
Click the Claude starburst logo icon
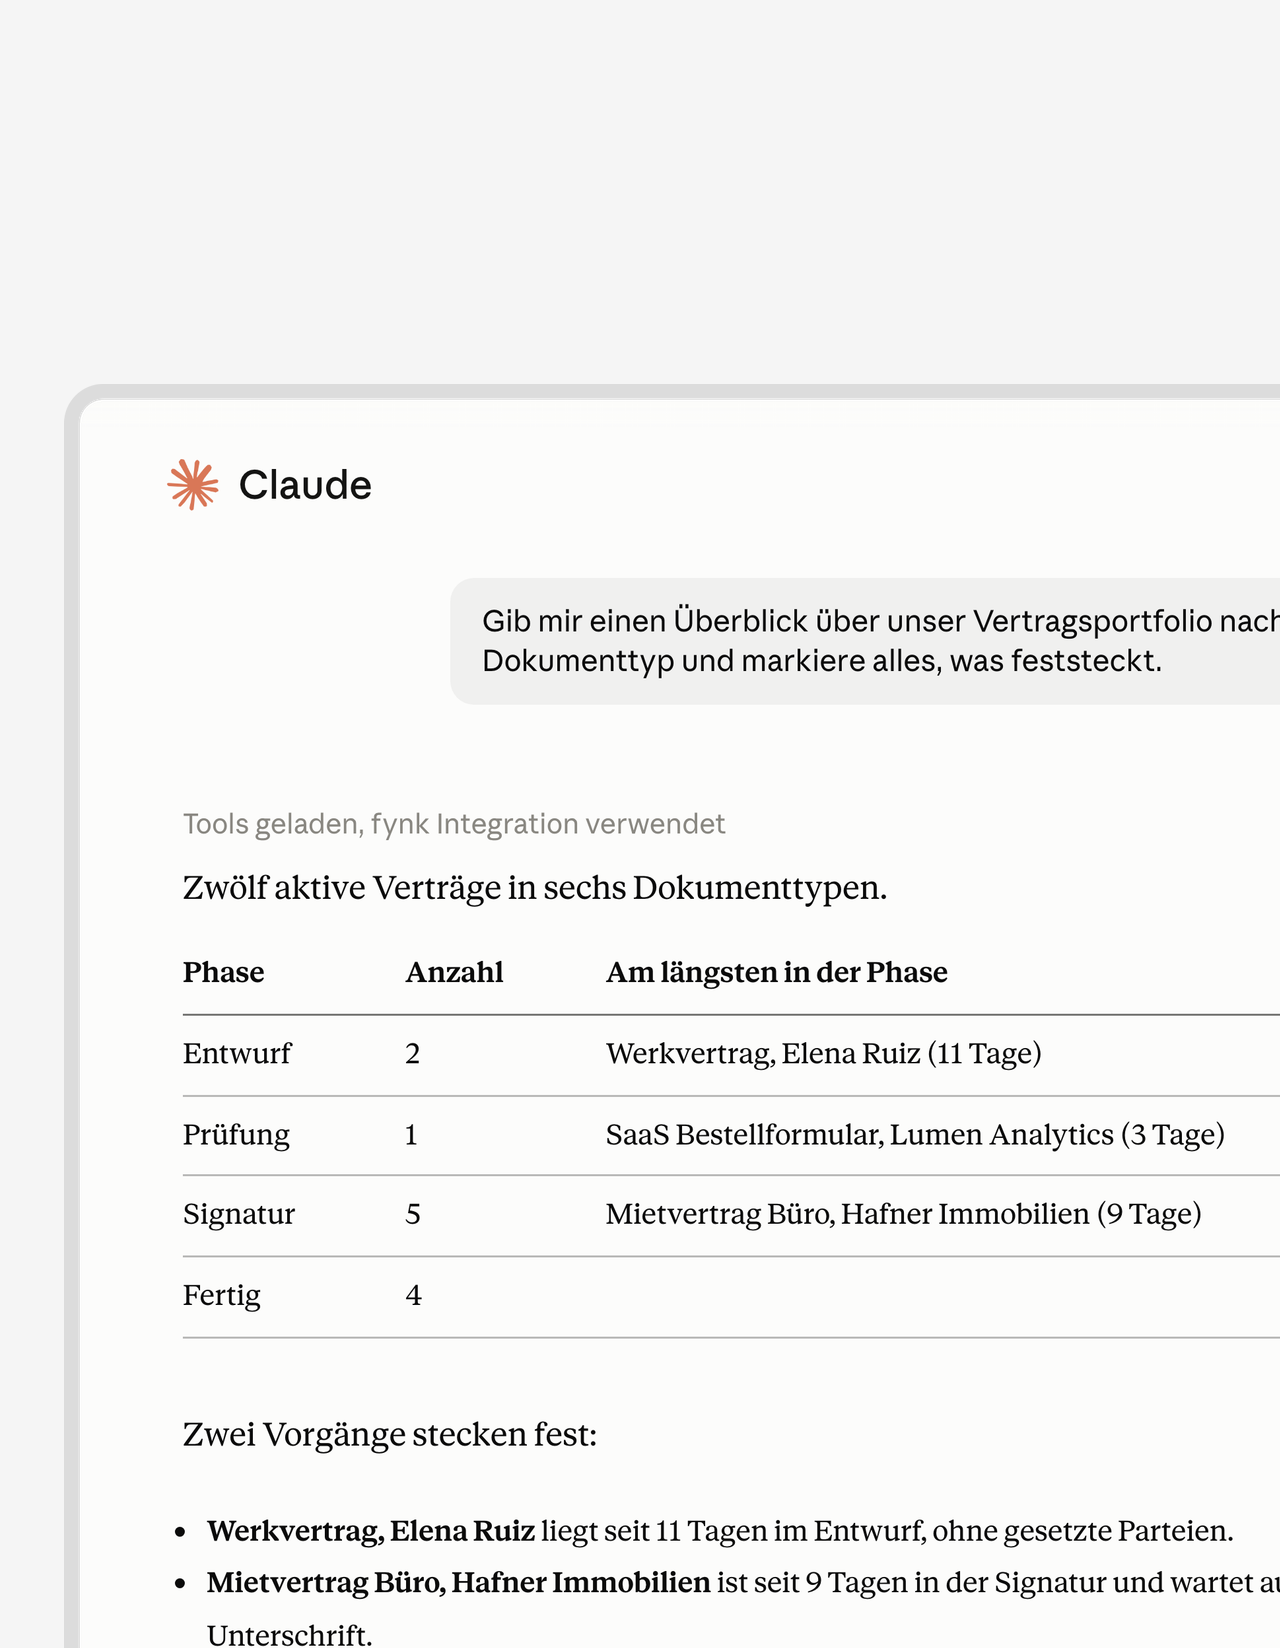click(x=193, y=485)
